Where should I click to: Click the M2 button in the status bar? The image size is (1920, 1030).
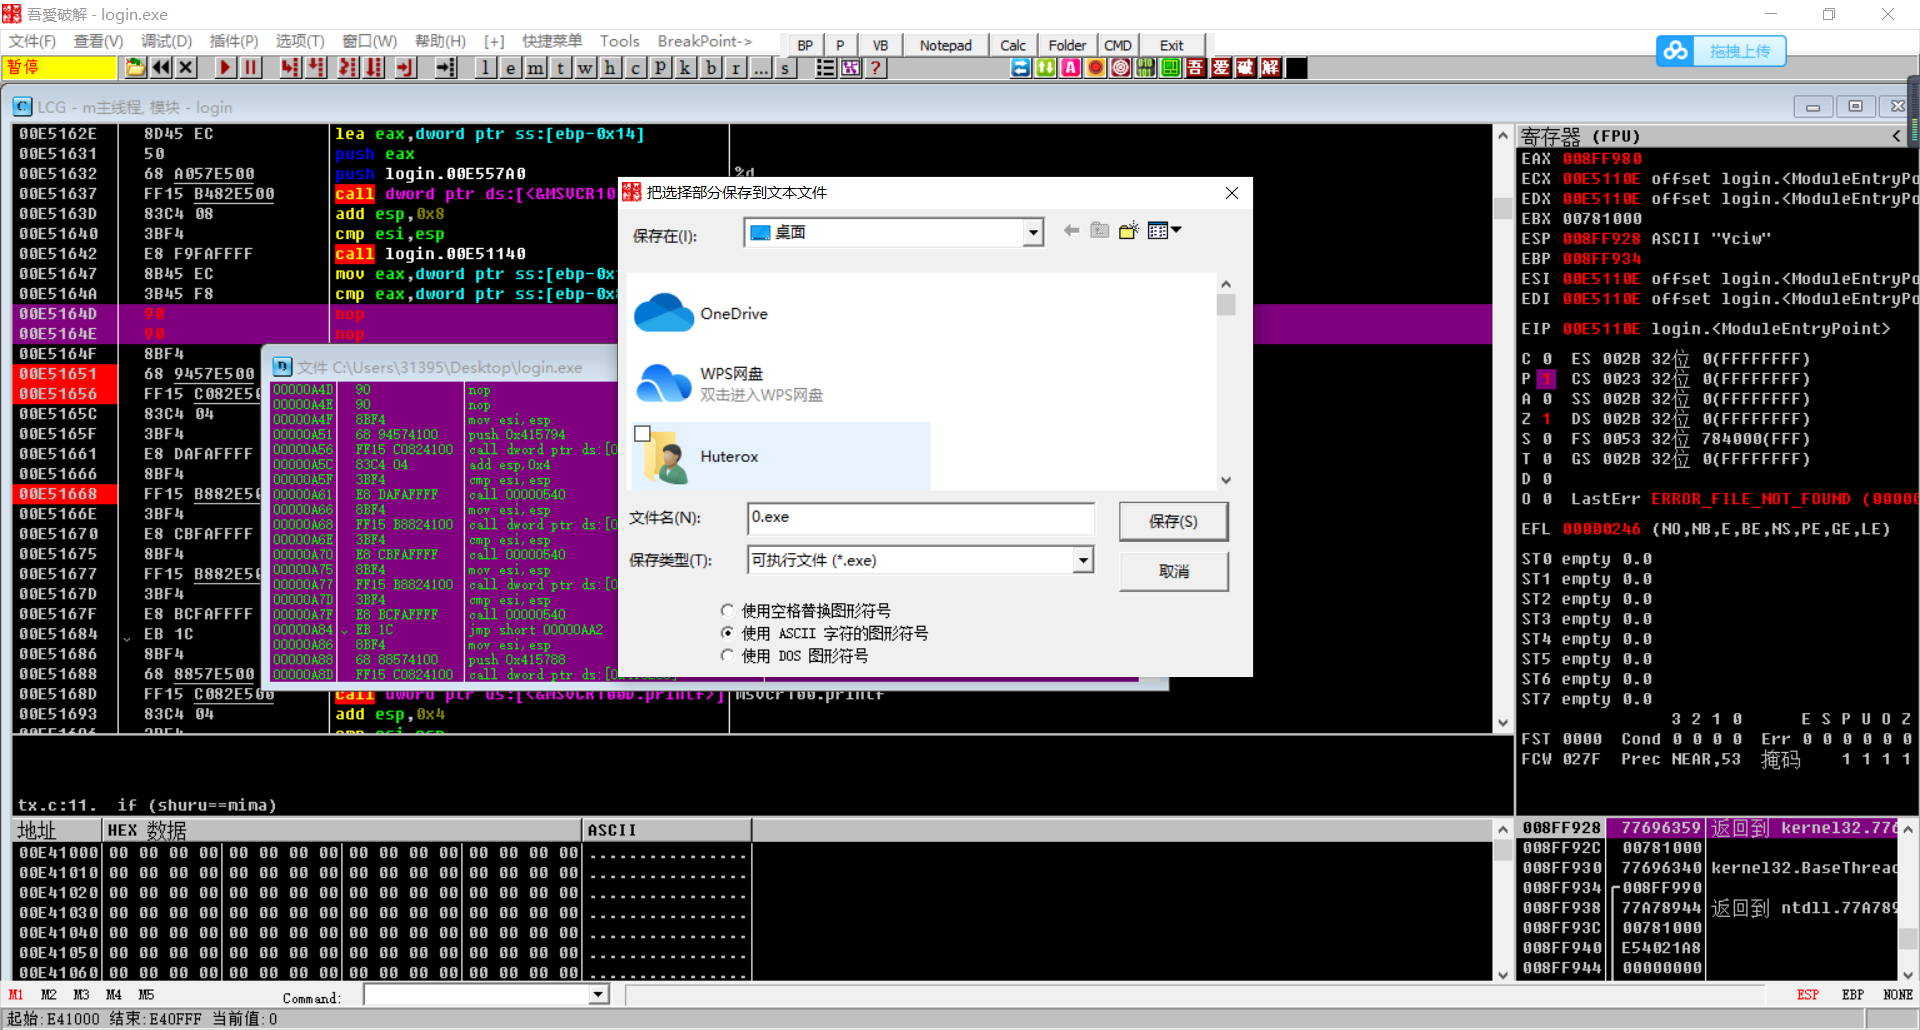[x=48, y=995]
